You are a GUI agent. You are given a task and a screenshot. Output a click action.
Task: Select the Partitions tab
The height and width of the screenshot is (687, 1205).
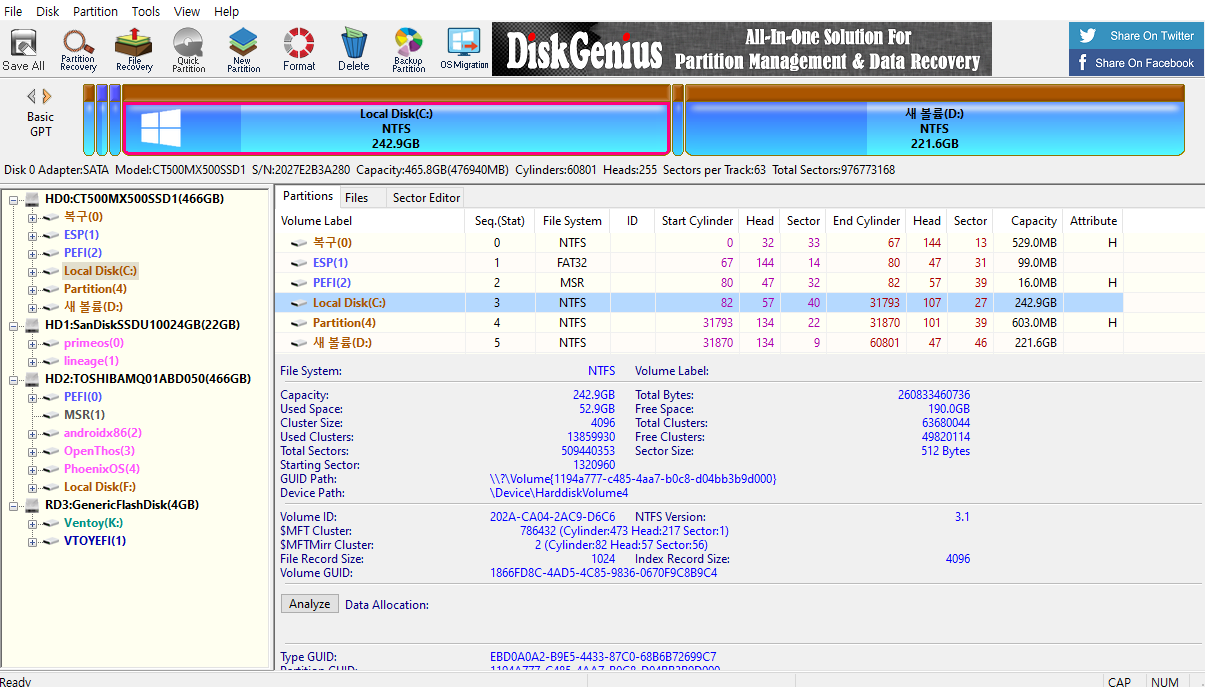308,196
